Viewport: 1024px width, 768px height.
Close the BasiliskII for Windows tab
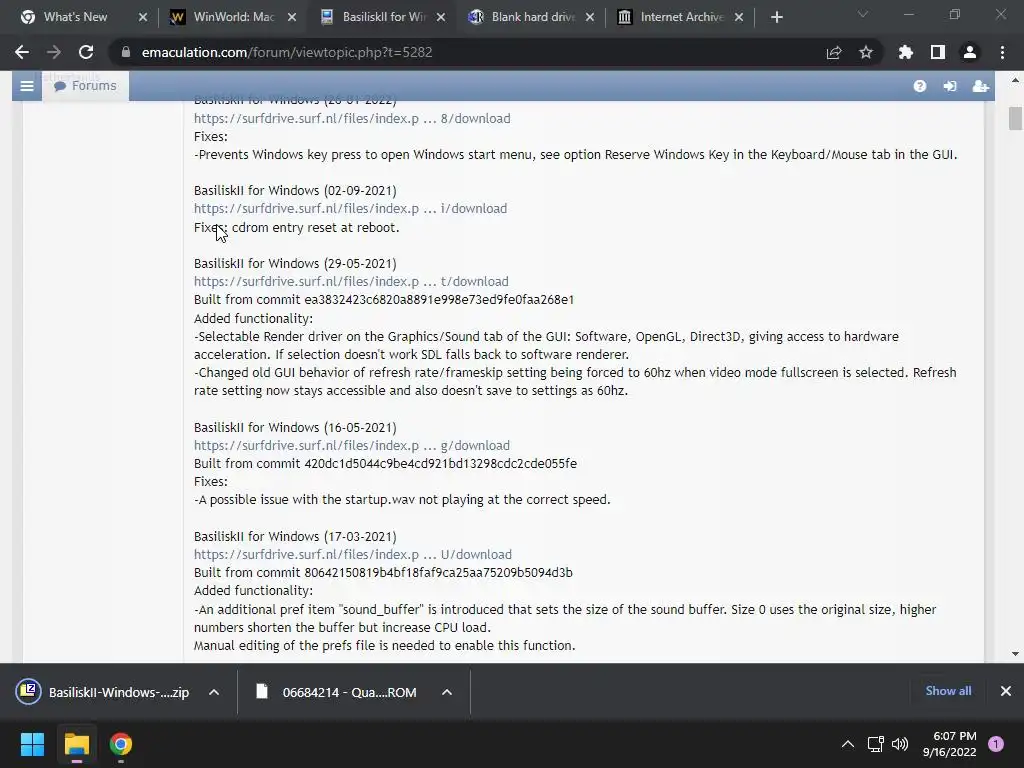pyautogui.click(x=441, y=17)
